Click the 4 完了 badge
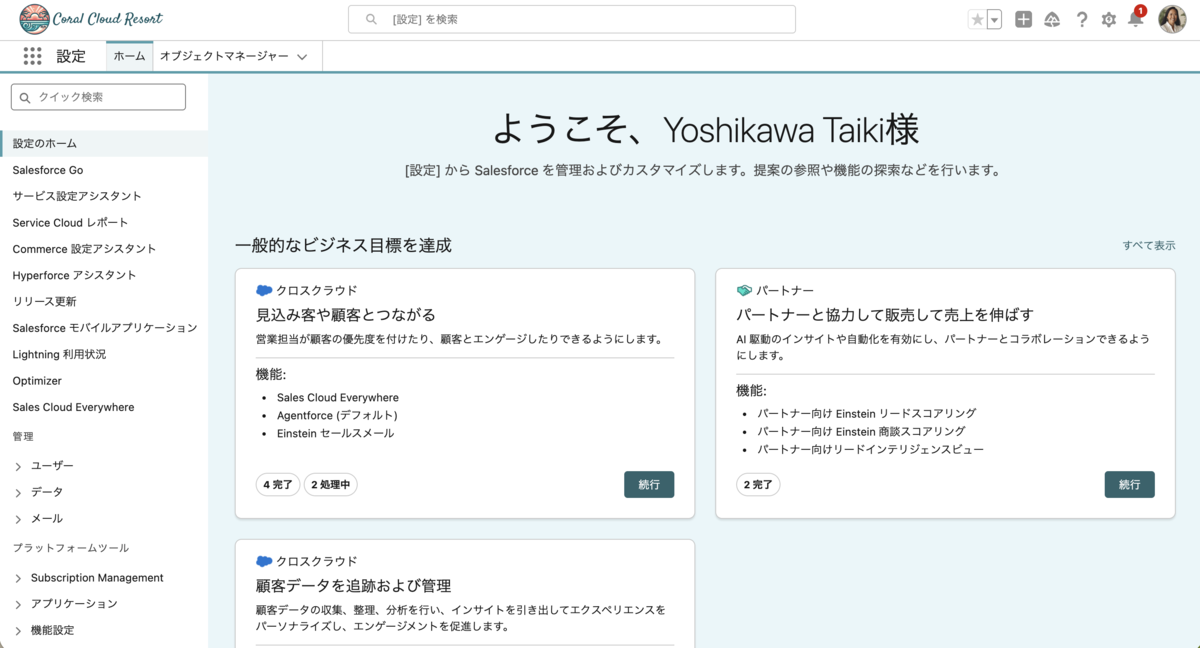 pyautogui.click(x=278, y=485)
